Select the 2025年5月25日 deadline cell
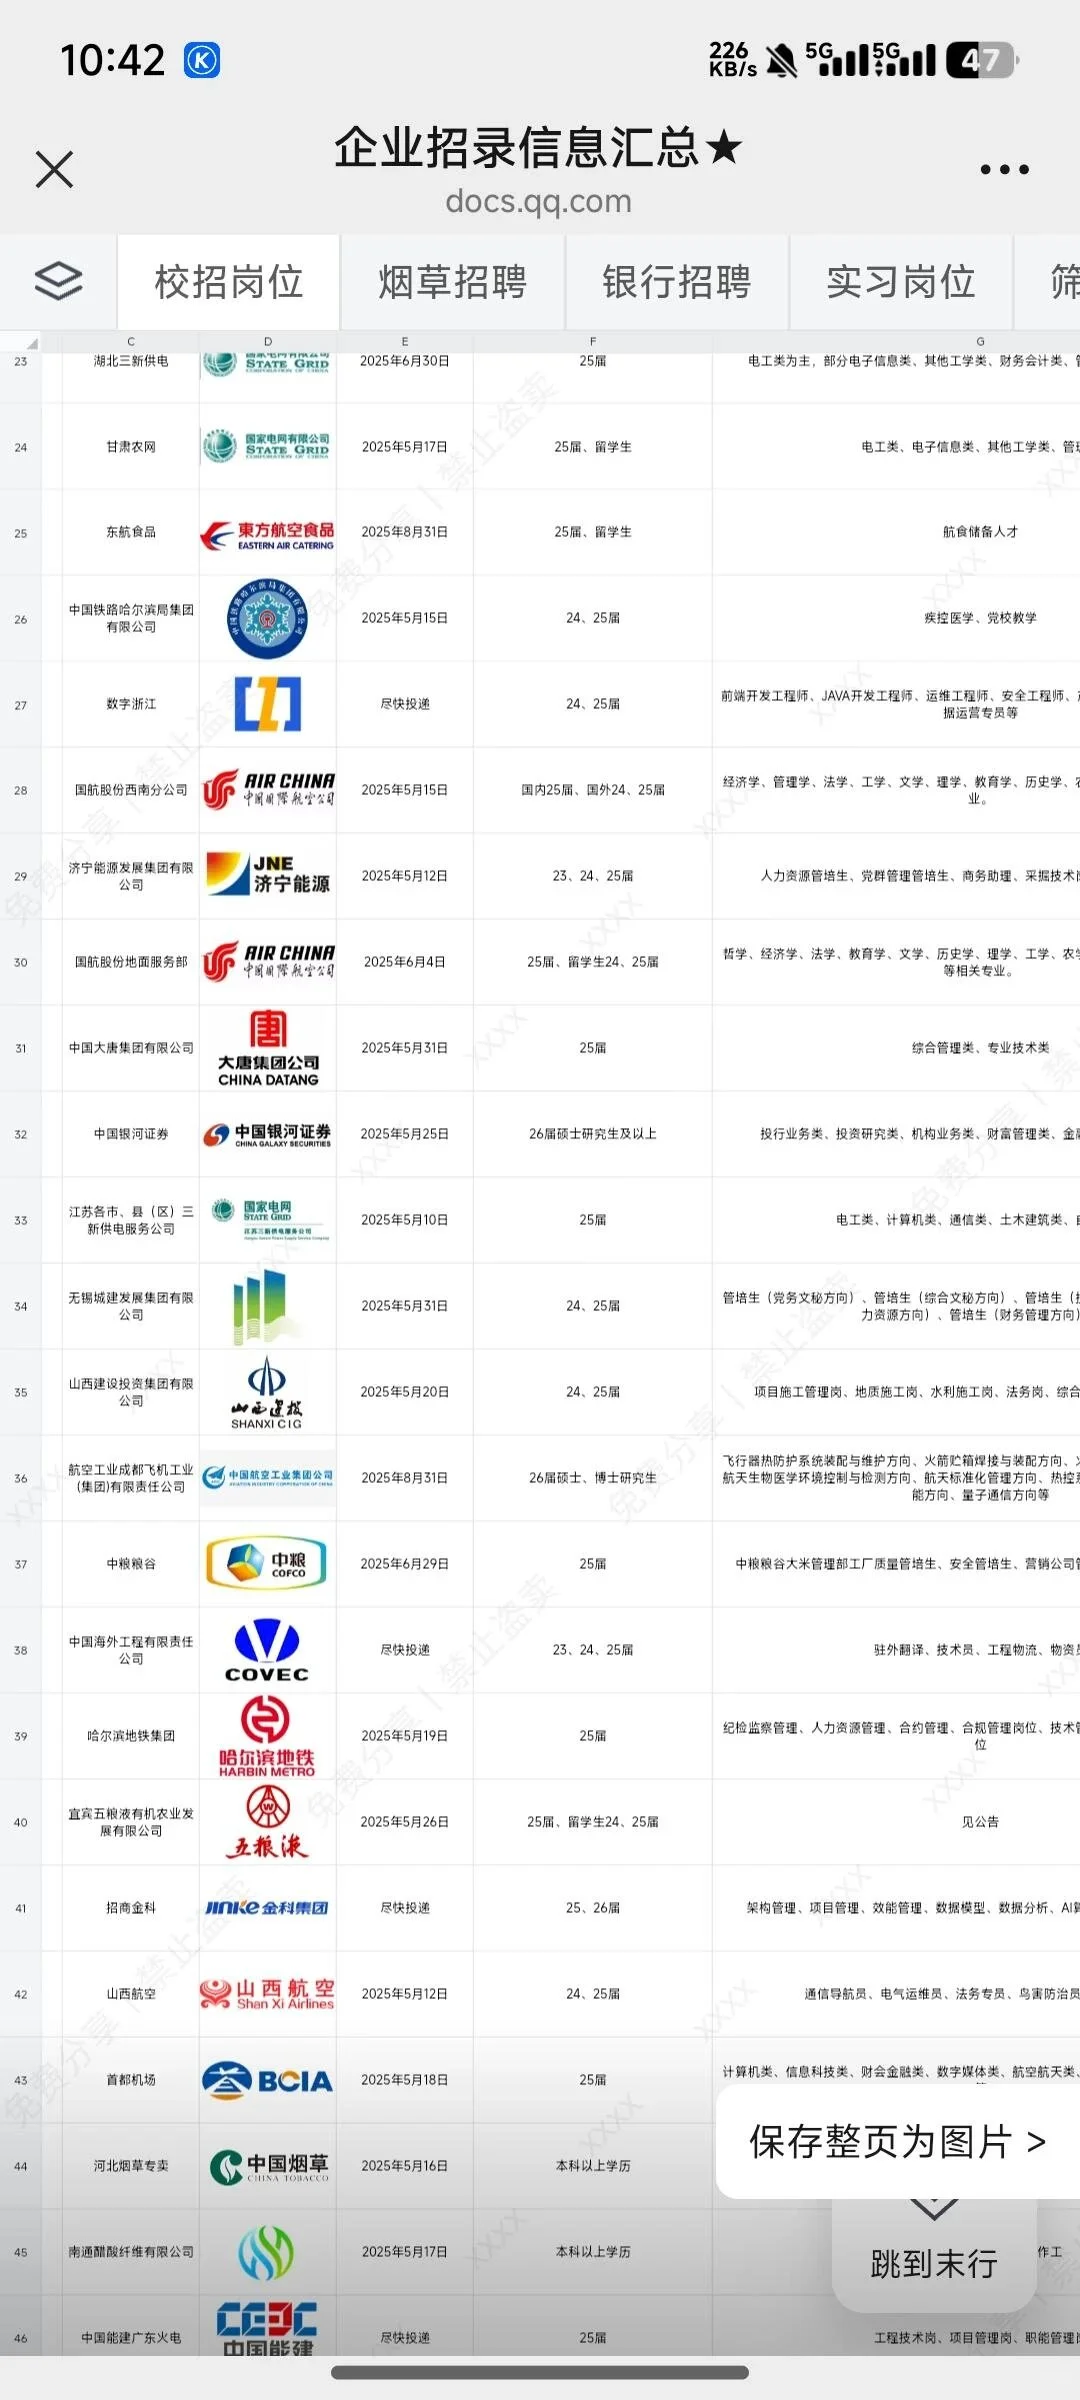This screenshot has width=1080, height=2400. point(405,1135)
